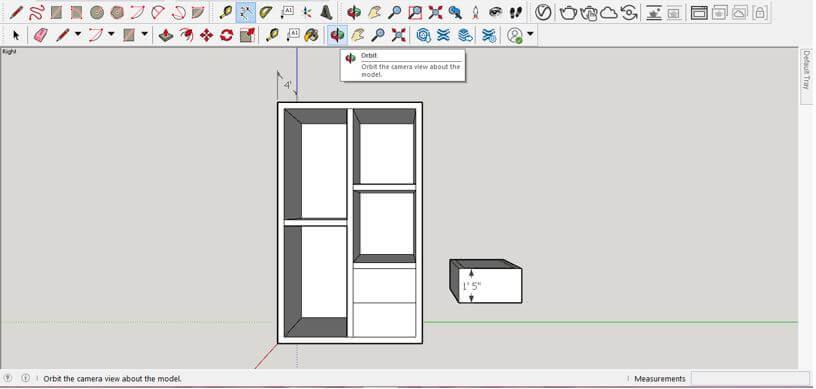Select the 3D Text tool

326,12
